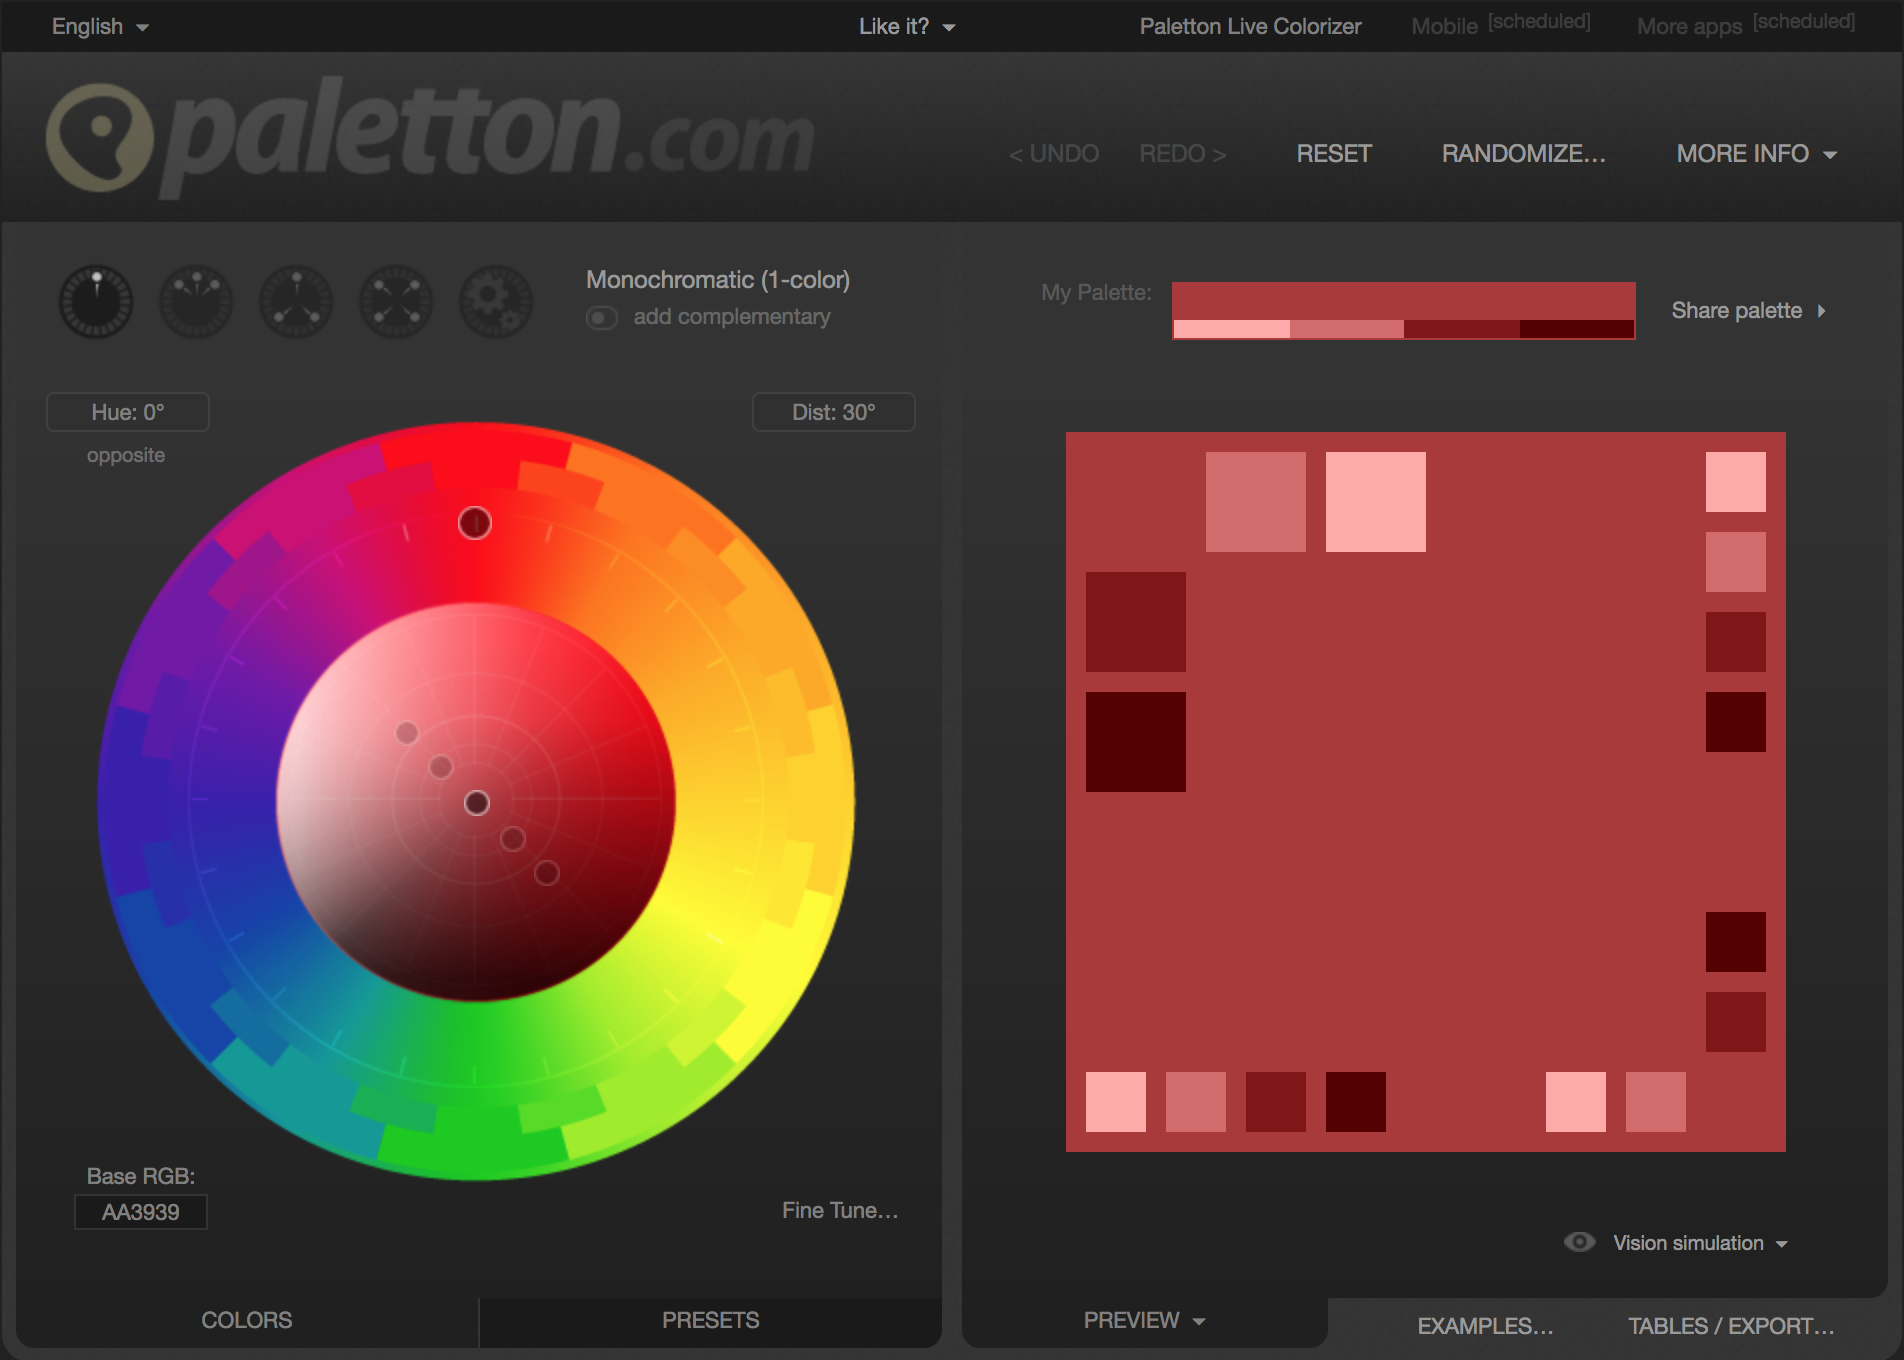This screenshot has width=1904, height=1360.
Task: Click the opposite hue link
Action: click(x=126, y=455)
